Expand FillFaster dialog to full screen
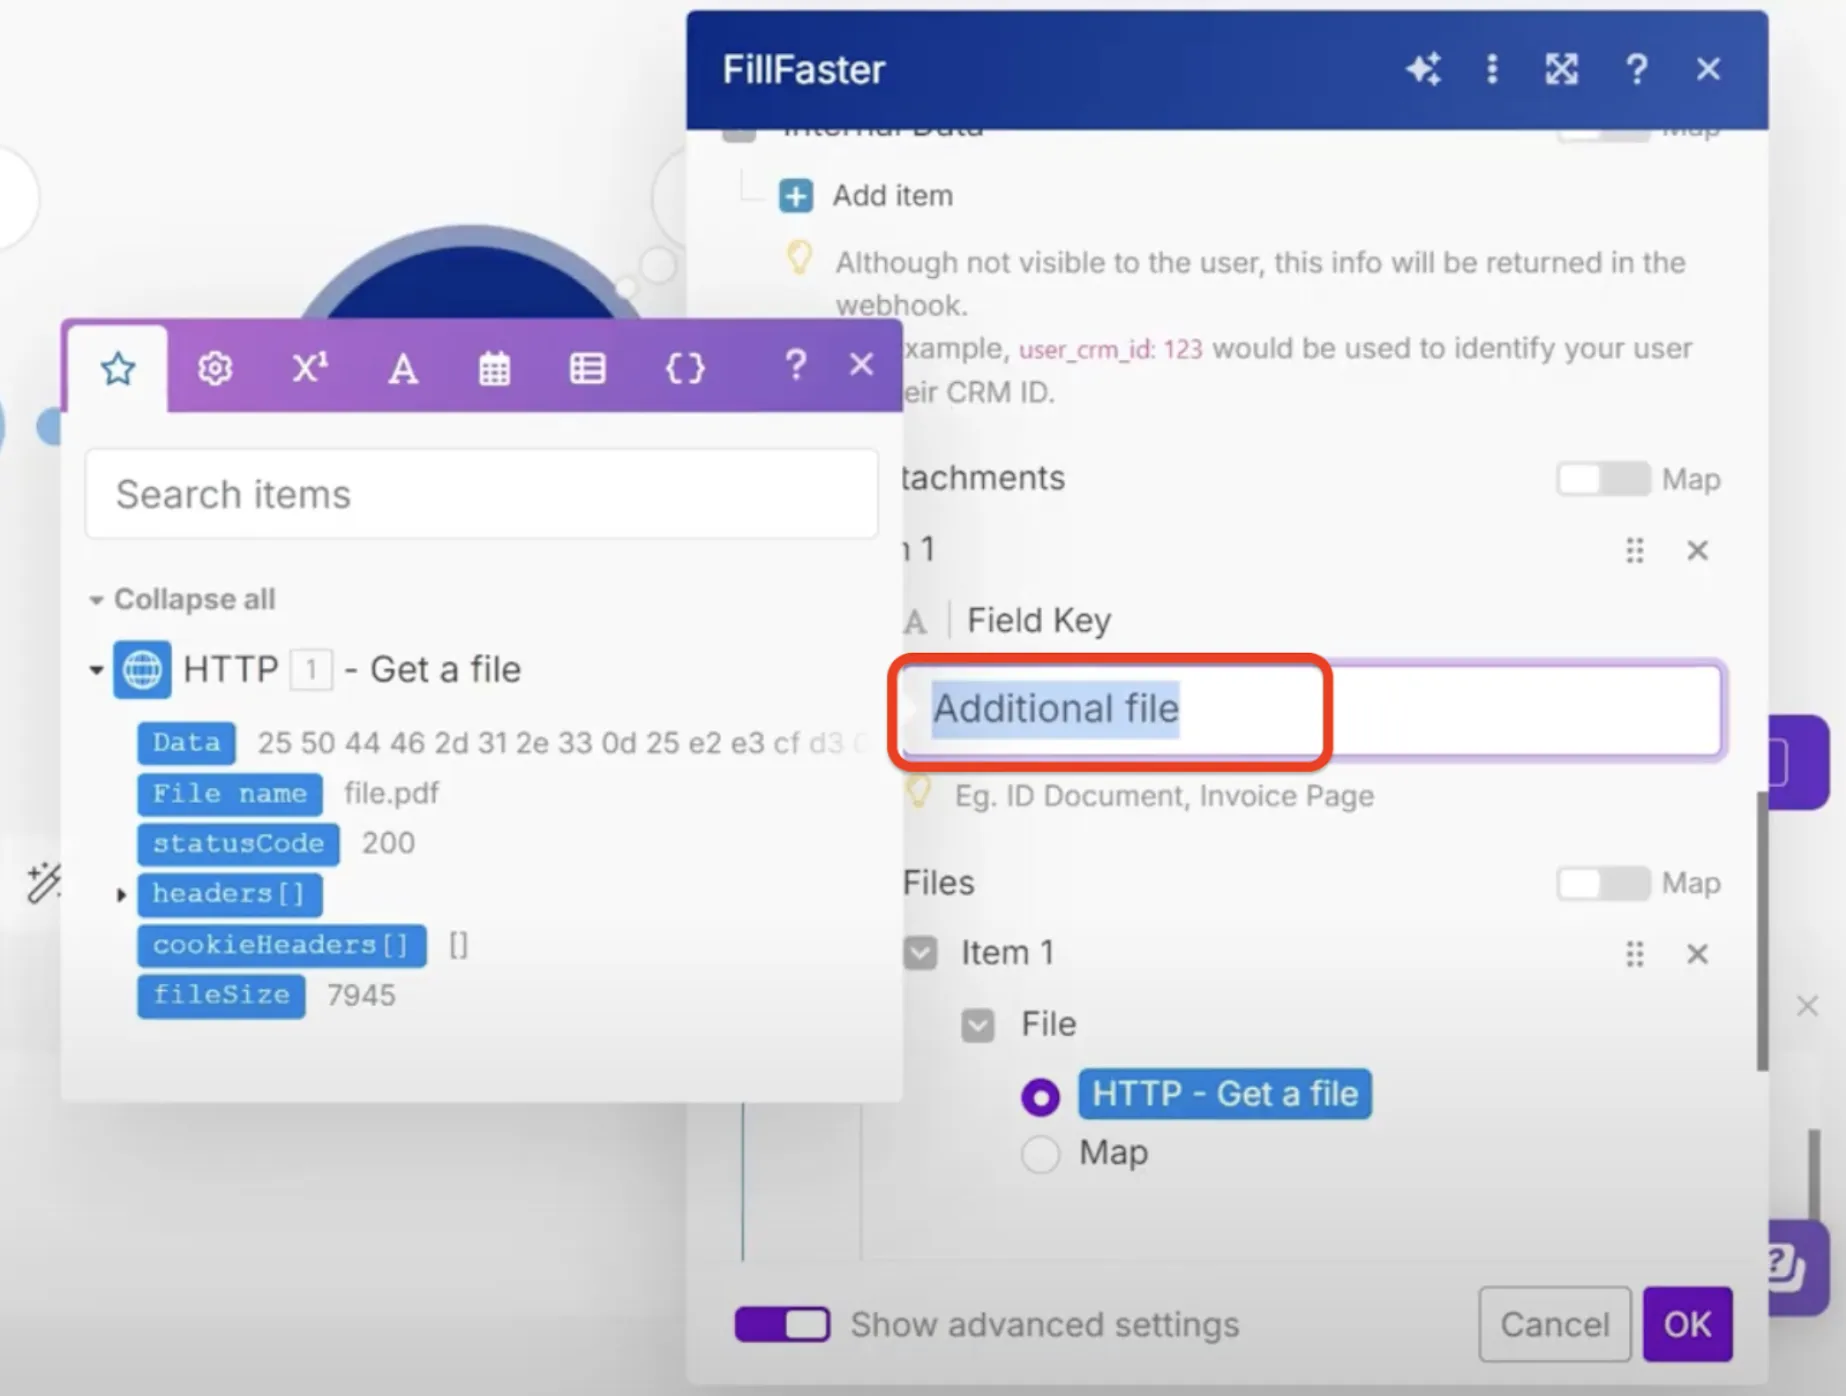 pos(1561,69)
